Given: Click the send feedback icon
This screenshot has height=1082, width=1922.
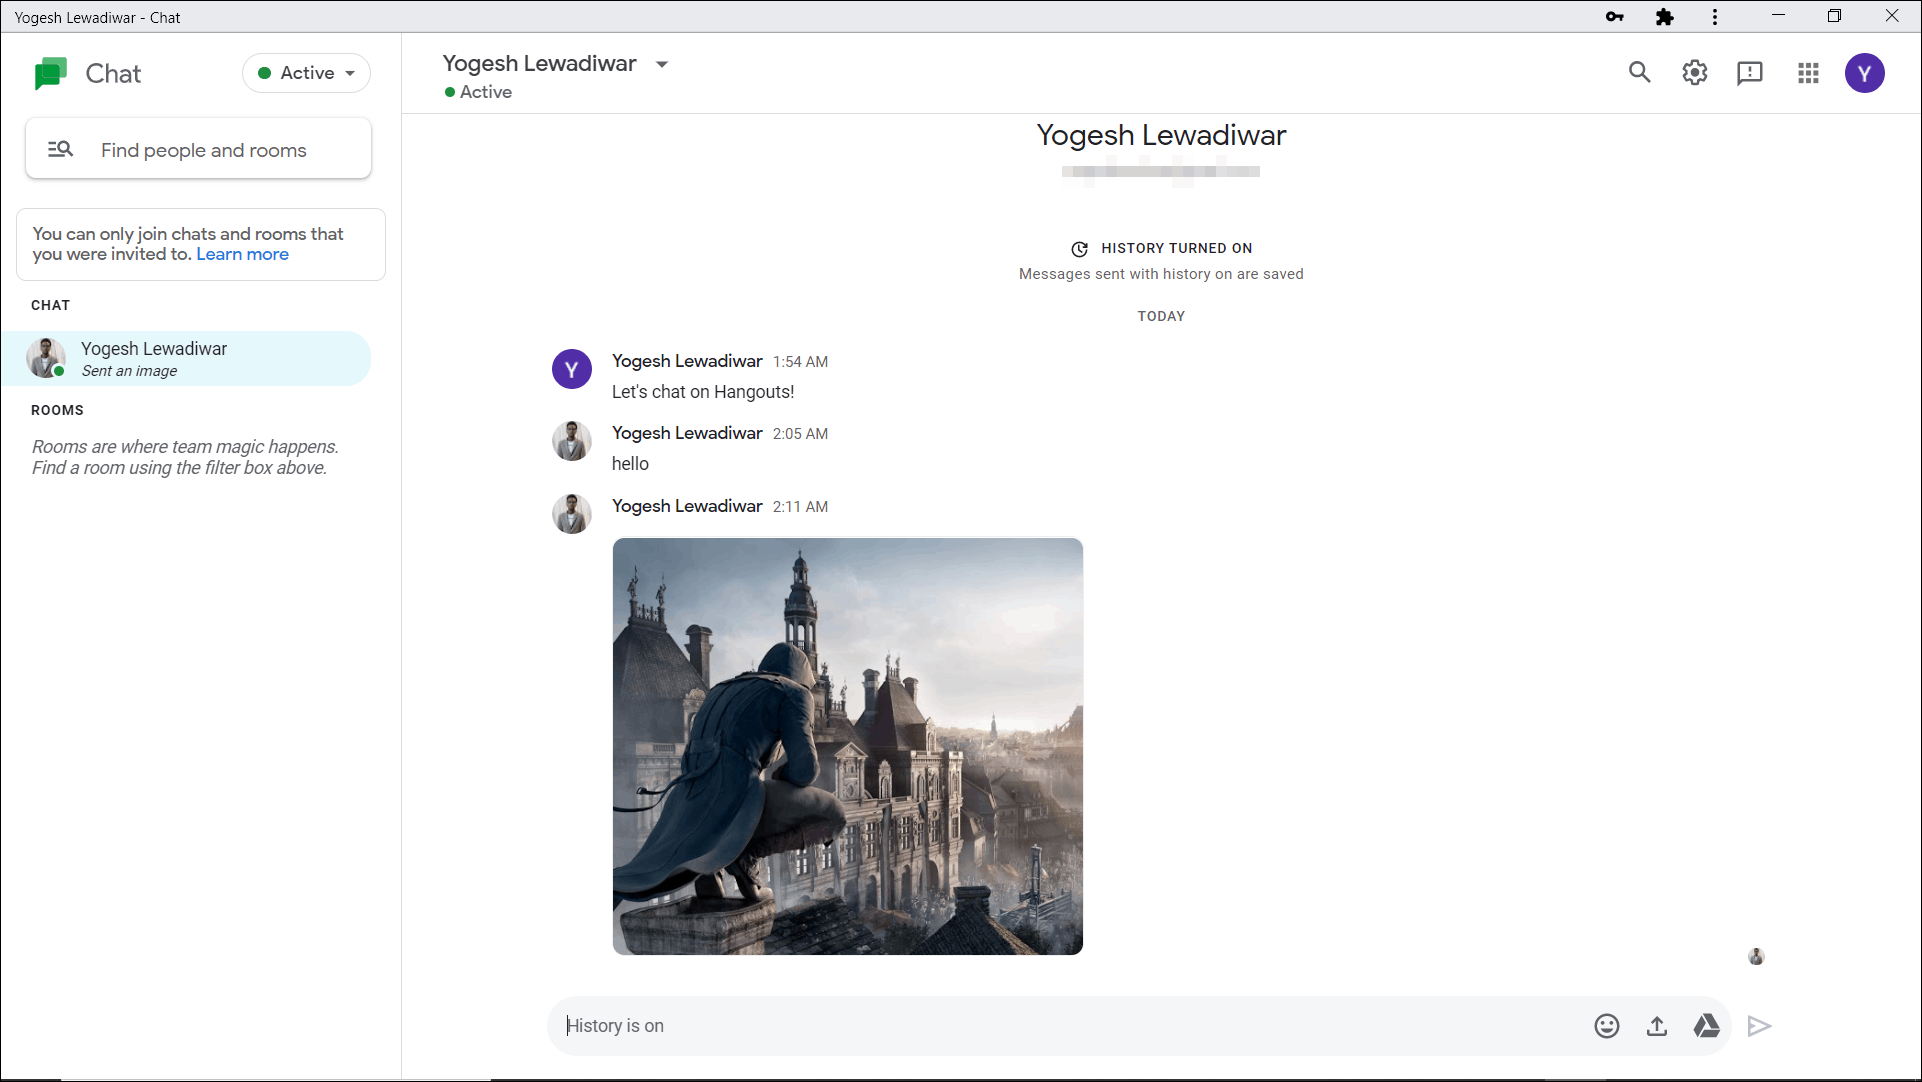Looking at the screenshot, I should click(x=1749, y=72).
